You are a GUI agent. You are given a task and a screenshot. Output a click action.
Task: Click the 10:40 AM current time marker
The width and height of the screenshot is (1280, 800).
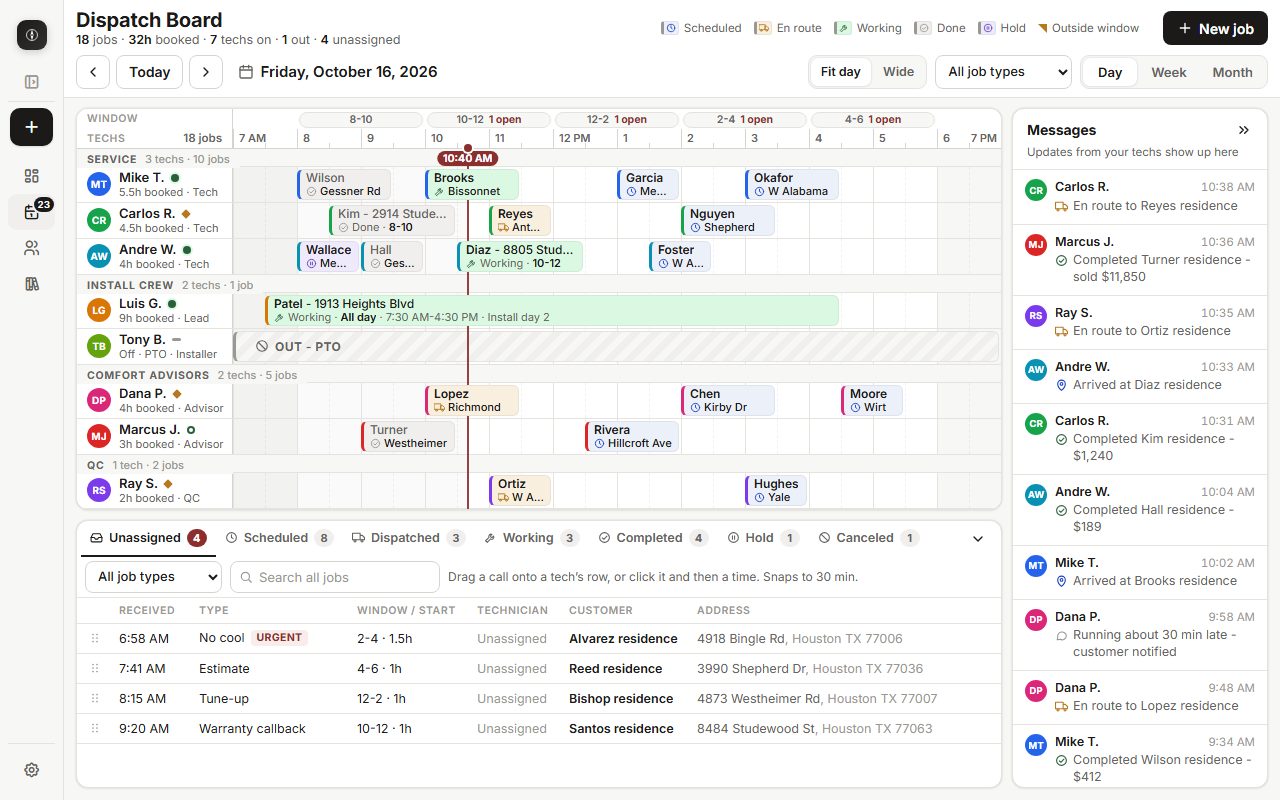(x=468, y=158)
